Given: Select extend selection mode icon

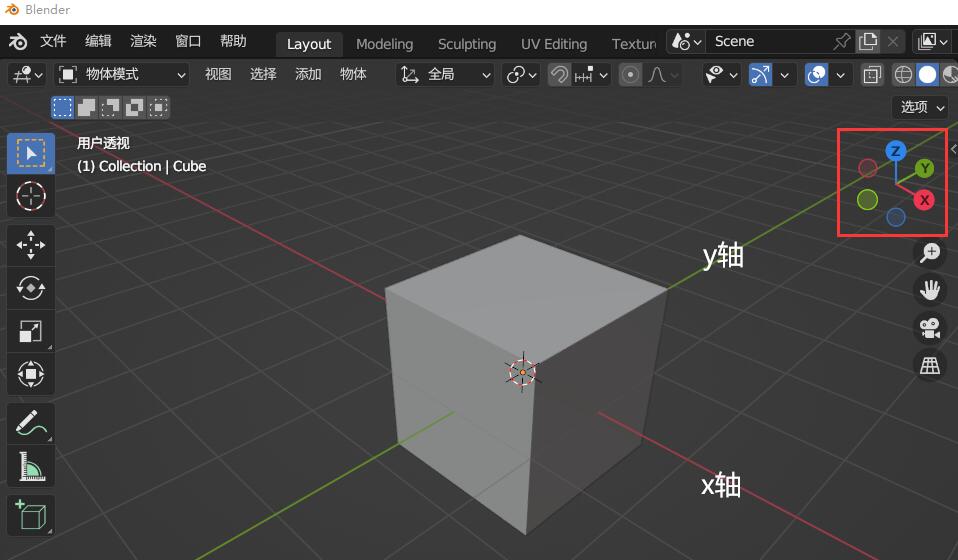Looking at the screenshot, I should pyautogui.click(x=86, y=107).
